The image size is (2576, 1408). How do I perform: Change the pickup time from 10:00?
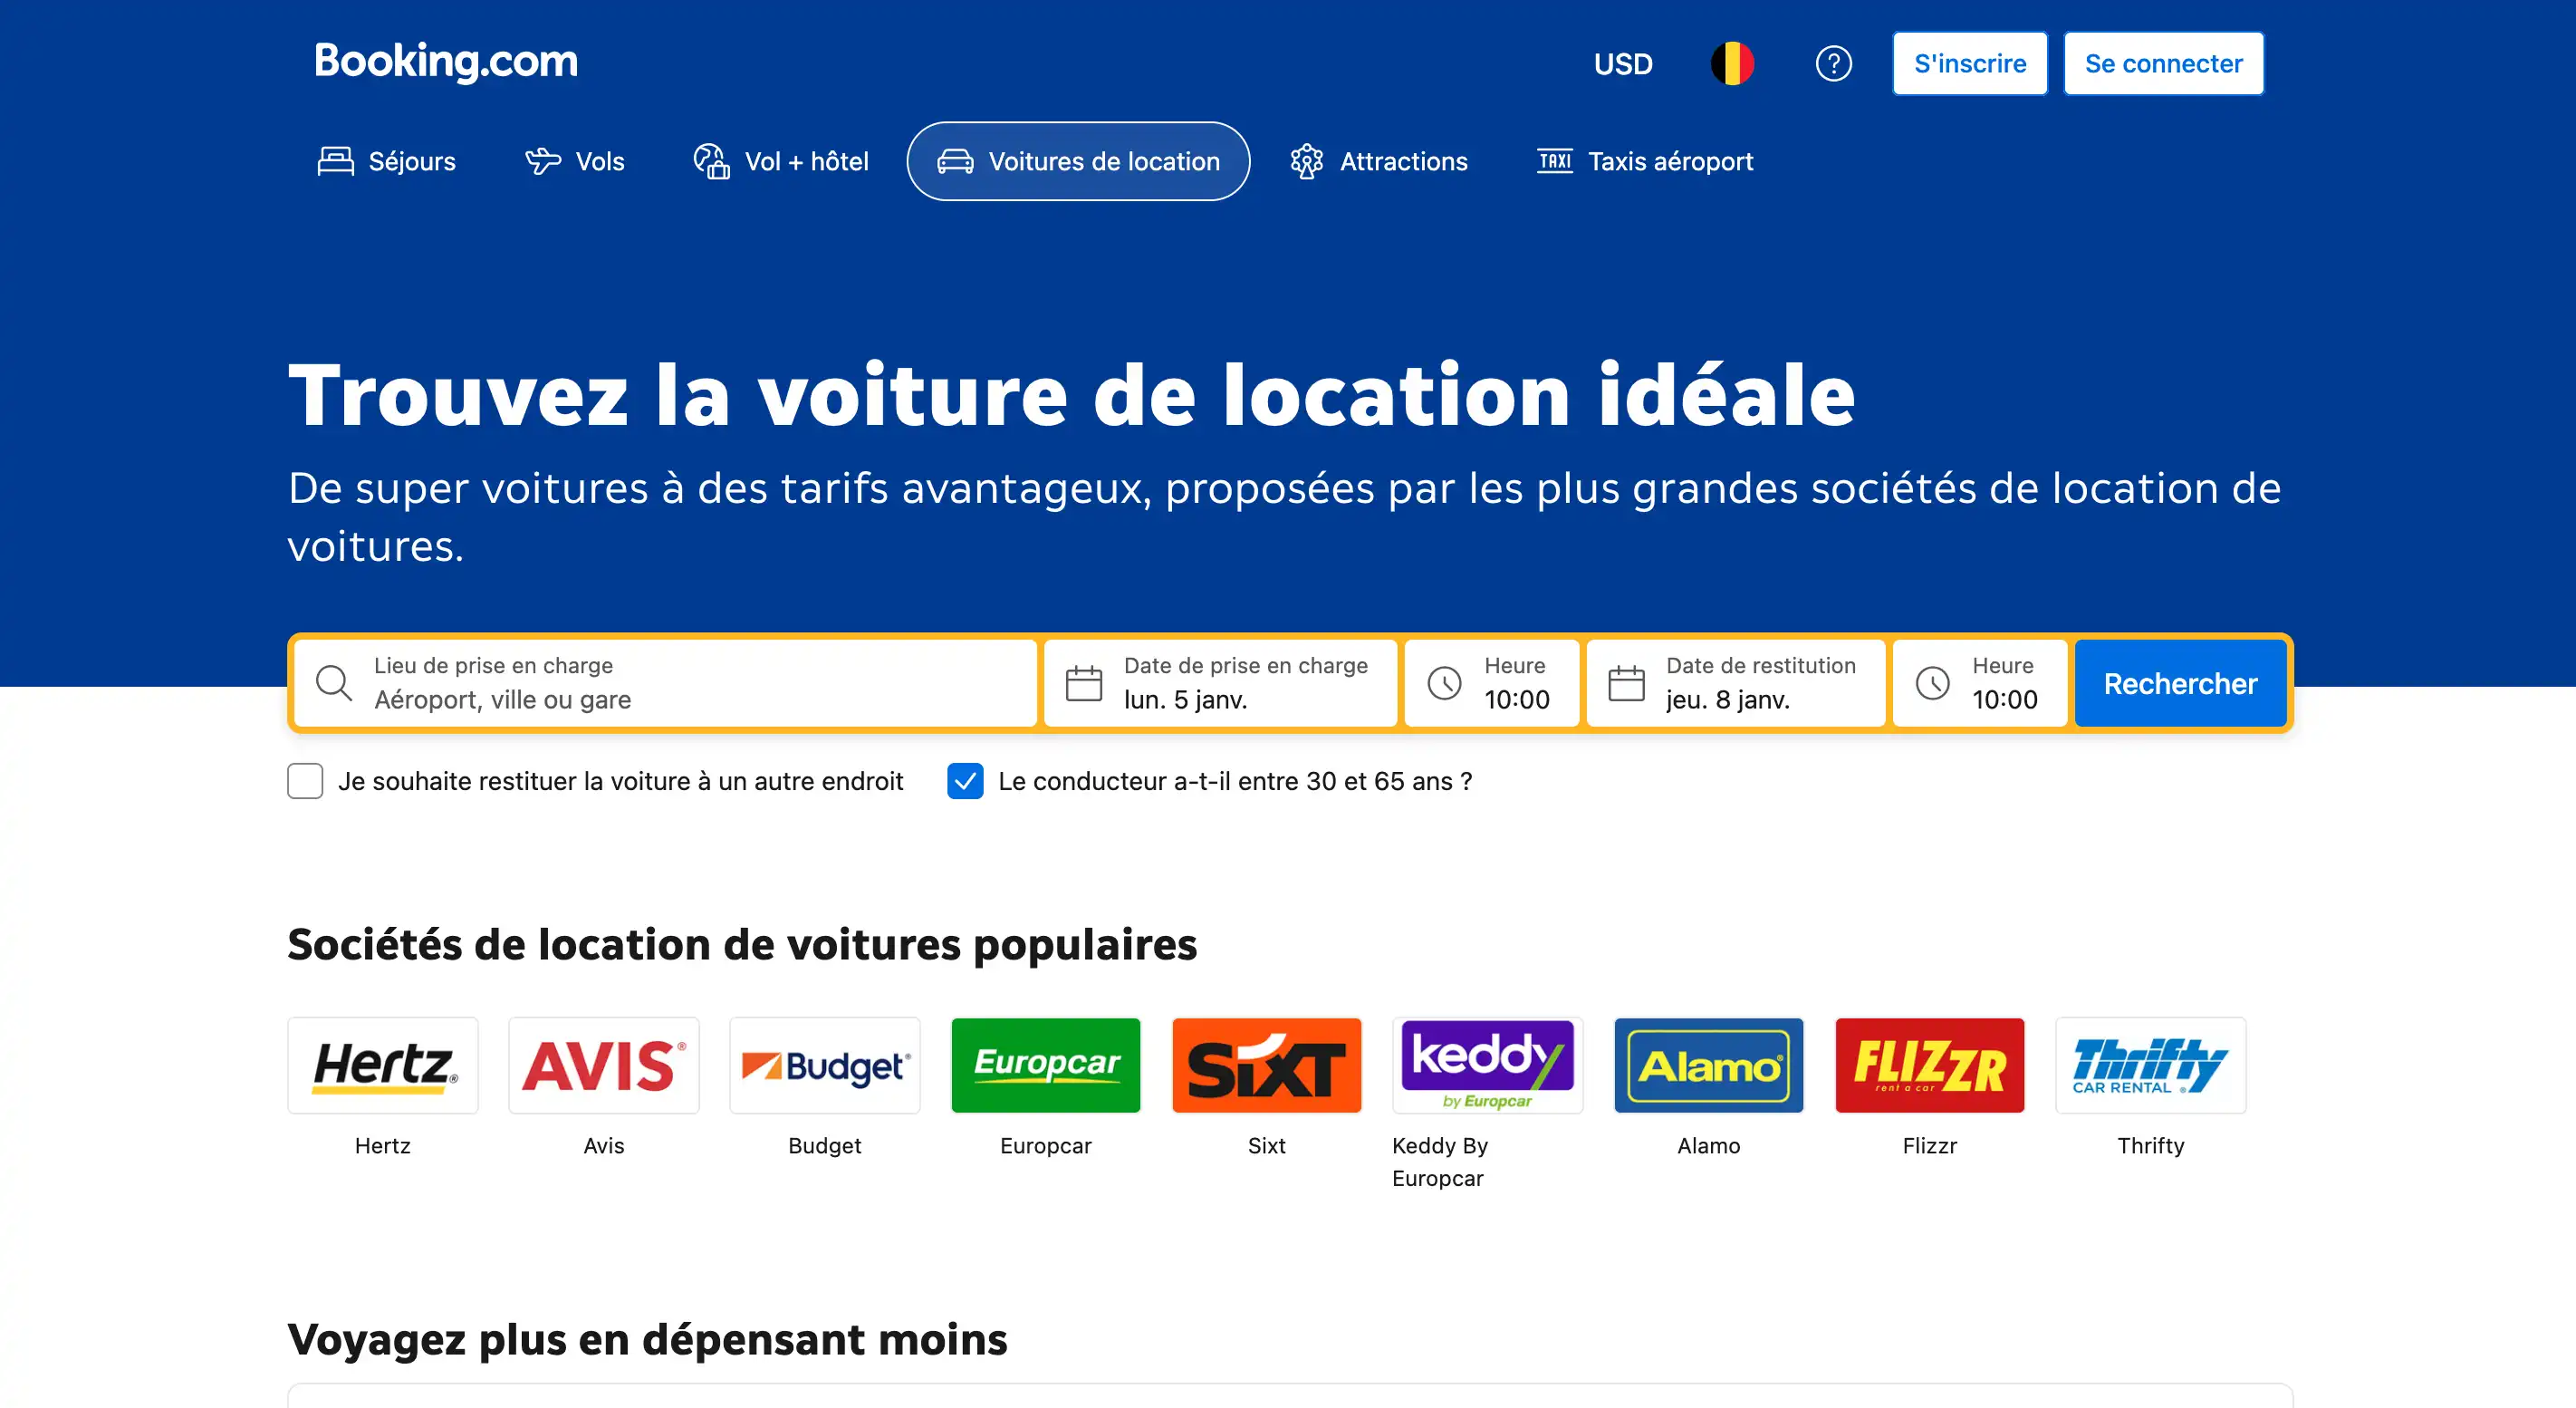tap(1492, 683)
